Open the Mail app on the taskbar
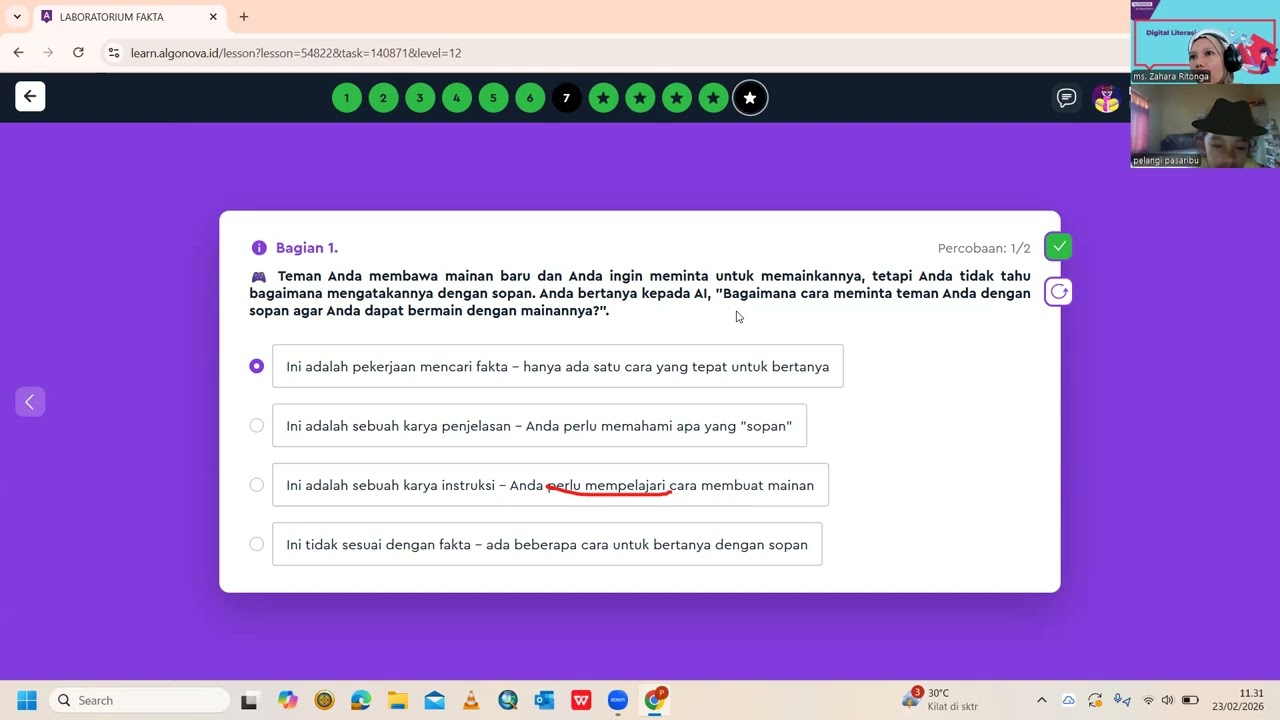 coord(434,700)
